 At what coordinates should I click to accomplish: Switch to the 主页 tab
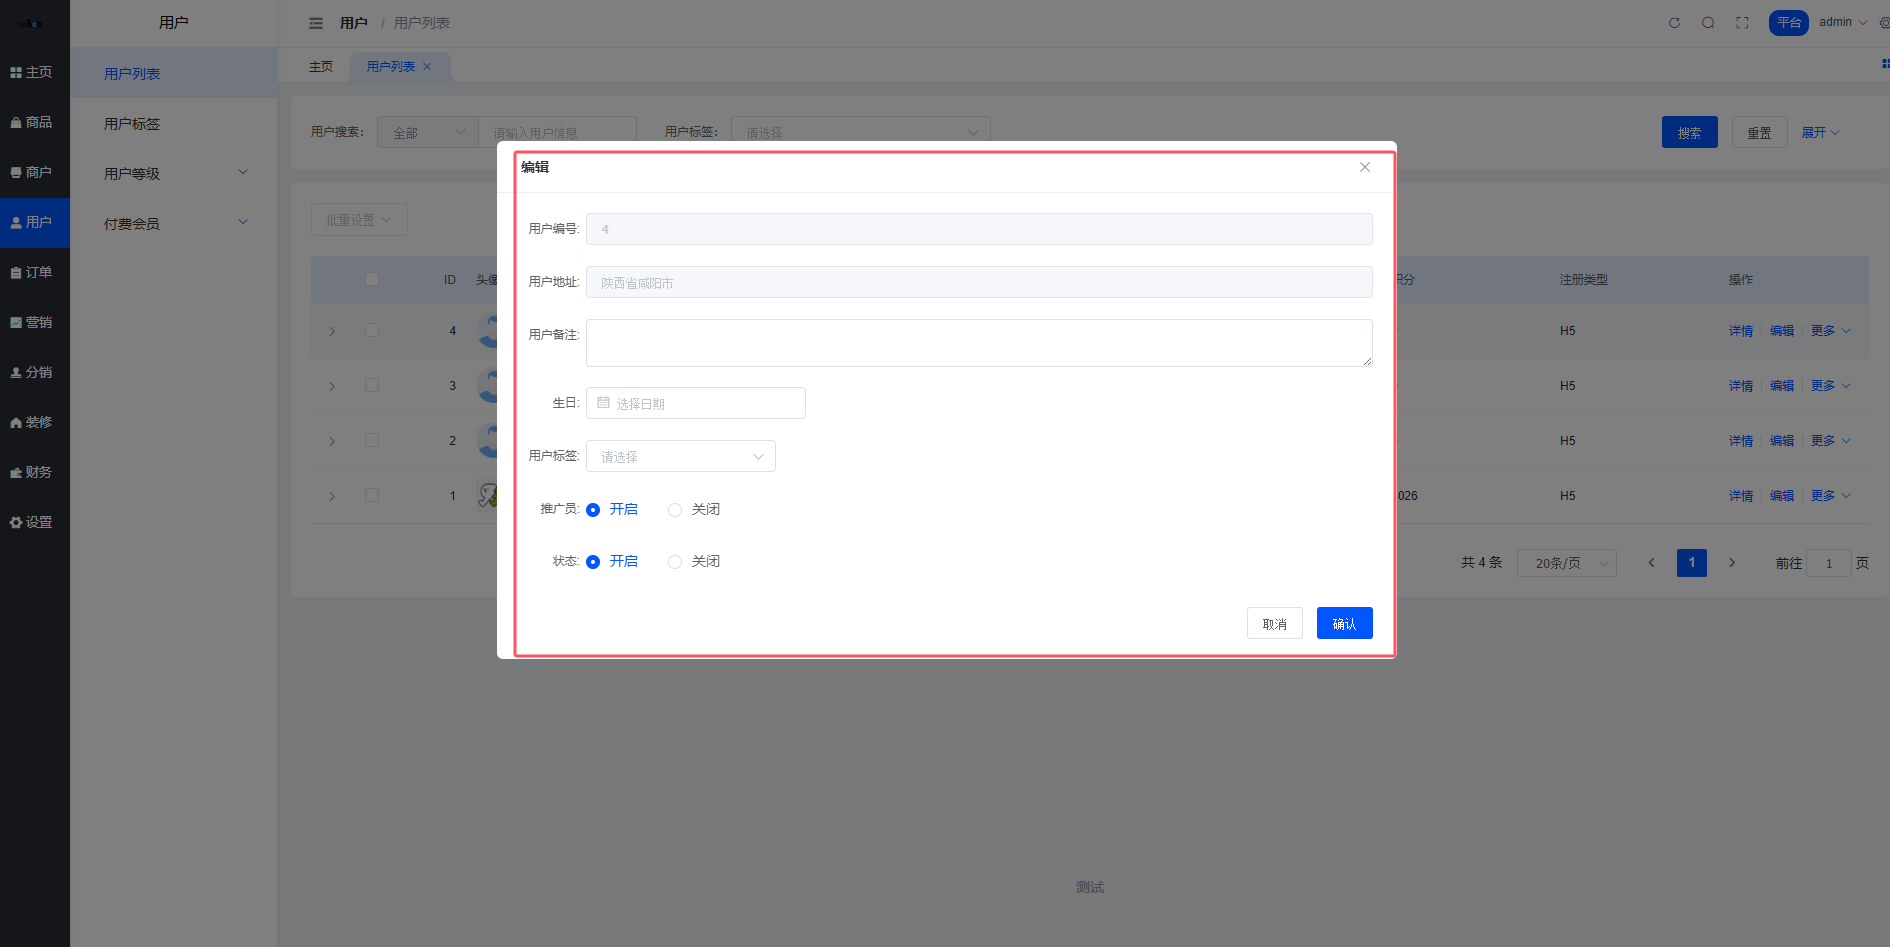coord(321,67)
